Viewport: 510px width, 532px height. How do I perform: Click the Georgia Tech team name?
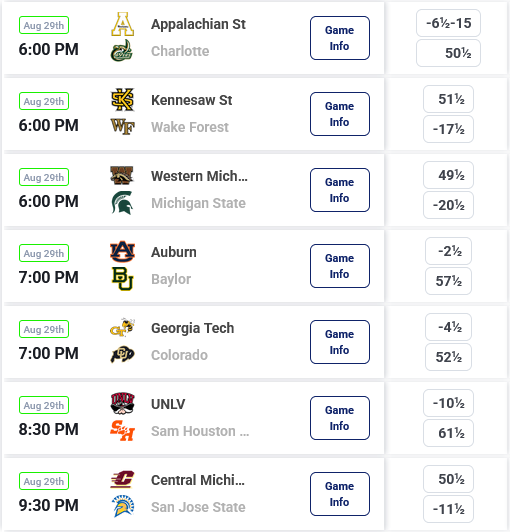coord(192,328)
